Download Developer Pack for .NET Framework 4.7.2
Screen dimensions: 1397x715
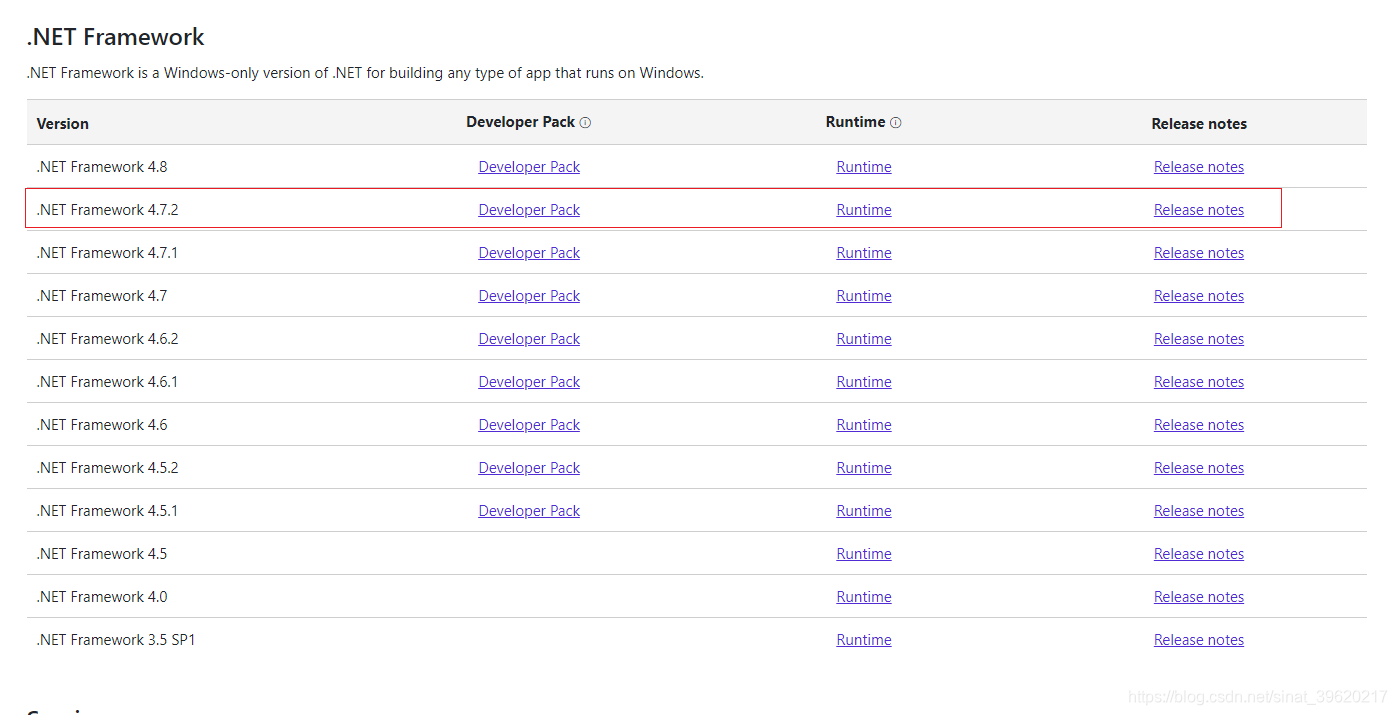(x=529, y=210)
